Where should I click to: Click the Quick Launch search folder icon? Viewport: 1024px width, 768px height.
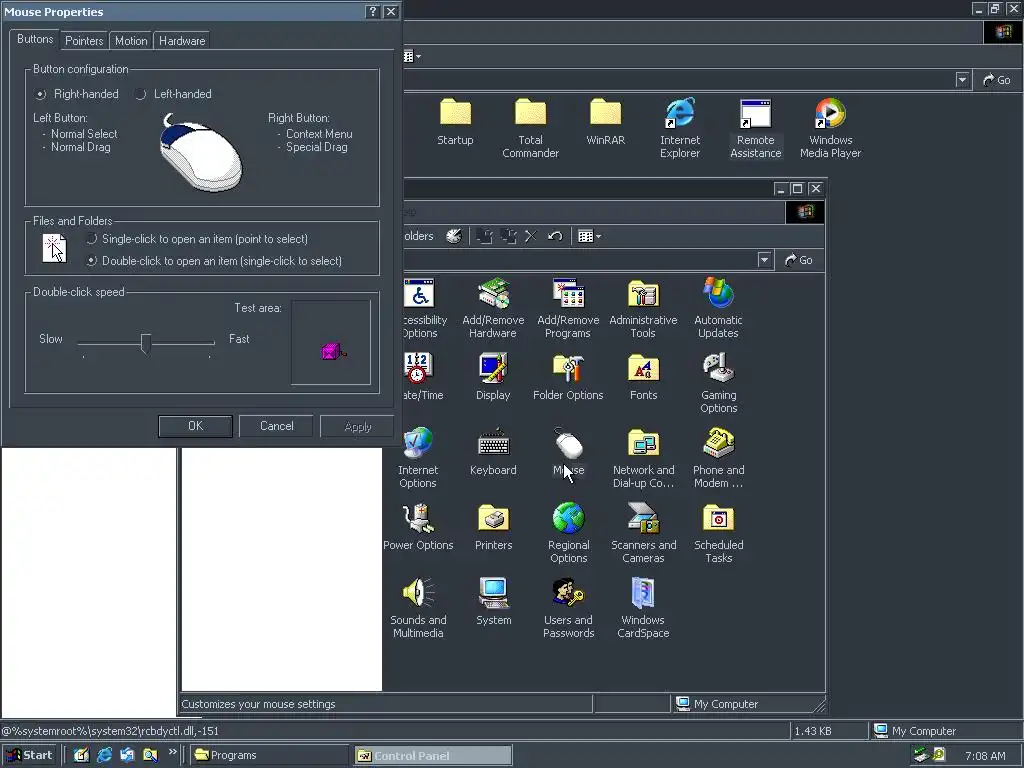tap(150, 755)
